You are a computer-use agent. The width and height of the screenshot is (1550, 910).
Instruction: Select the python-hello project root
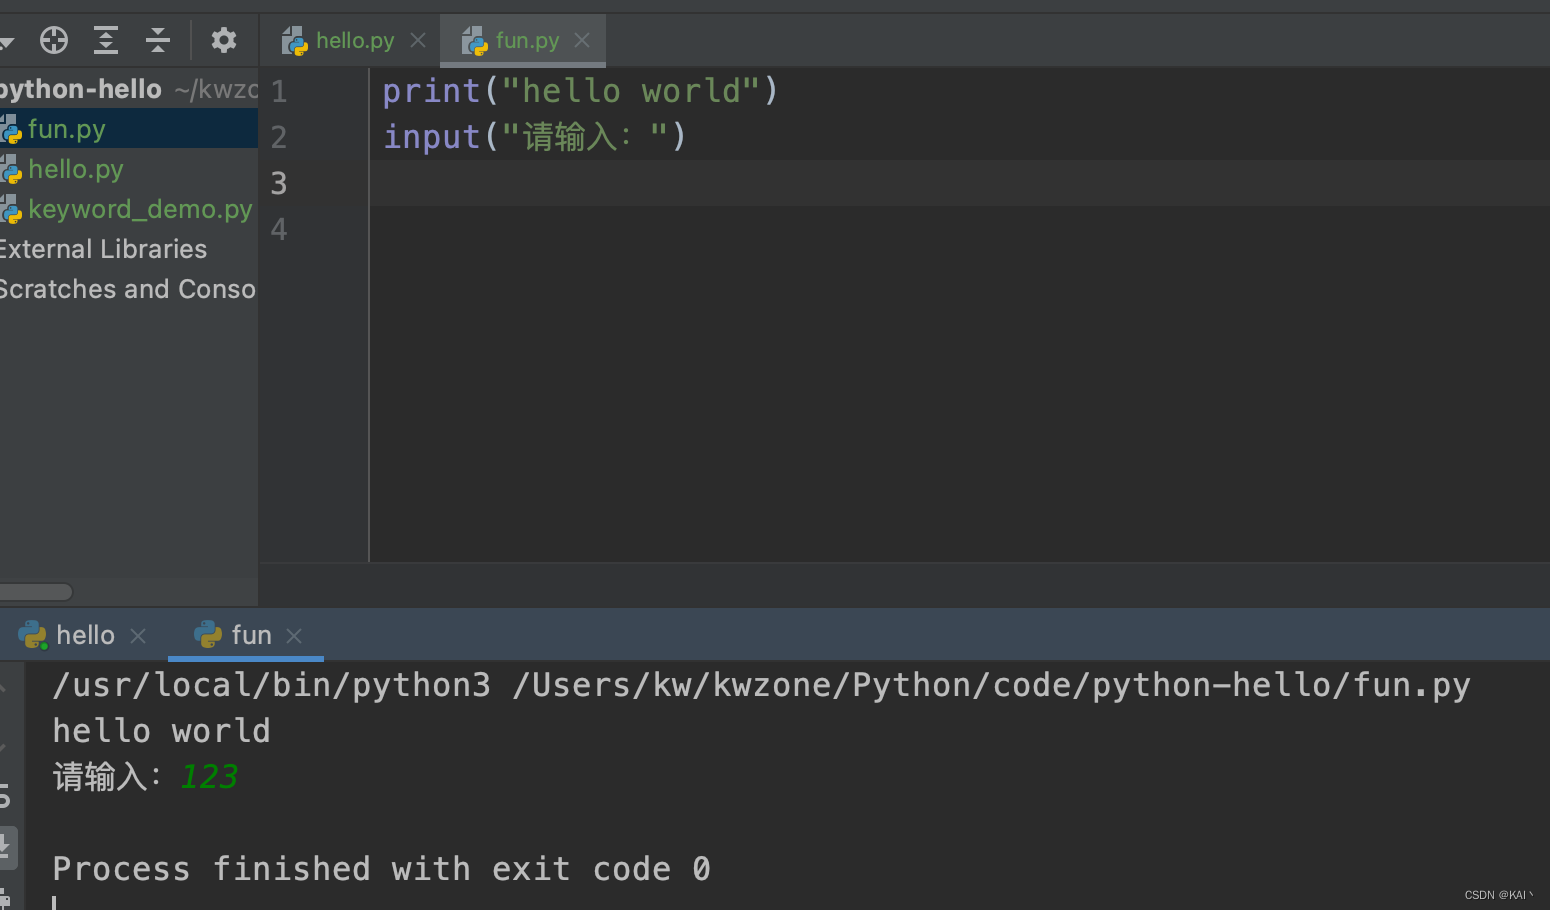tap(129, 89)
